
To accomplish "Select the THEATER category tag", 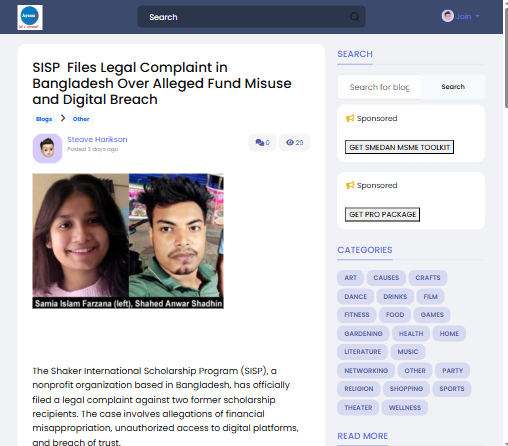I will coord(358,408).
